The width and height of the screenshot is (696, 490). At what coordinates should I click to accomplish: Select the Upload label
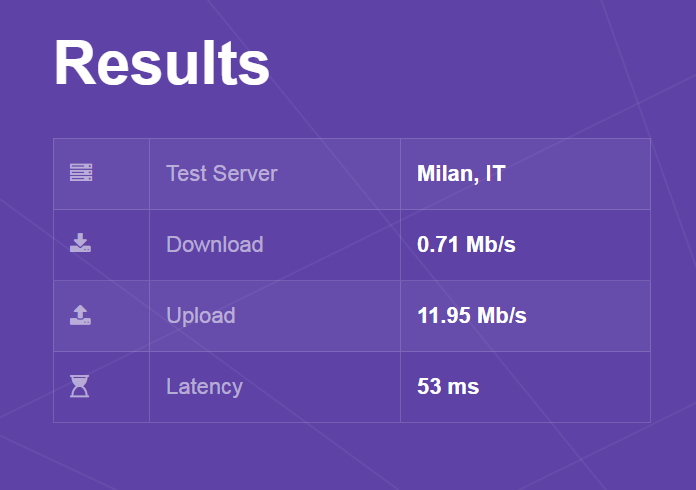200,316
